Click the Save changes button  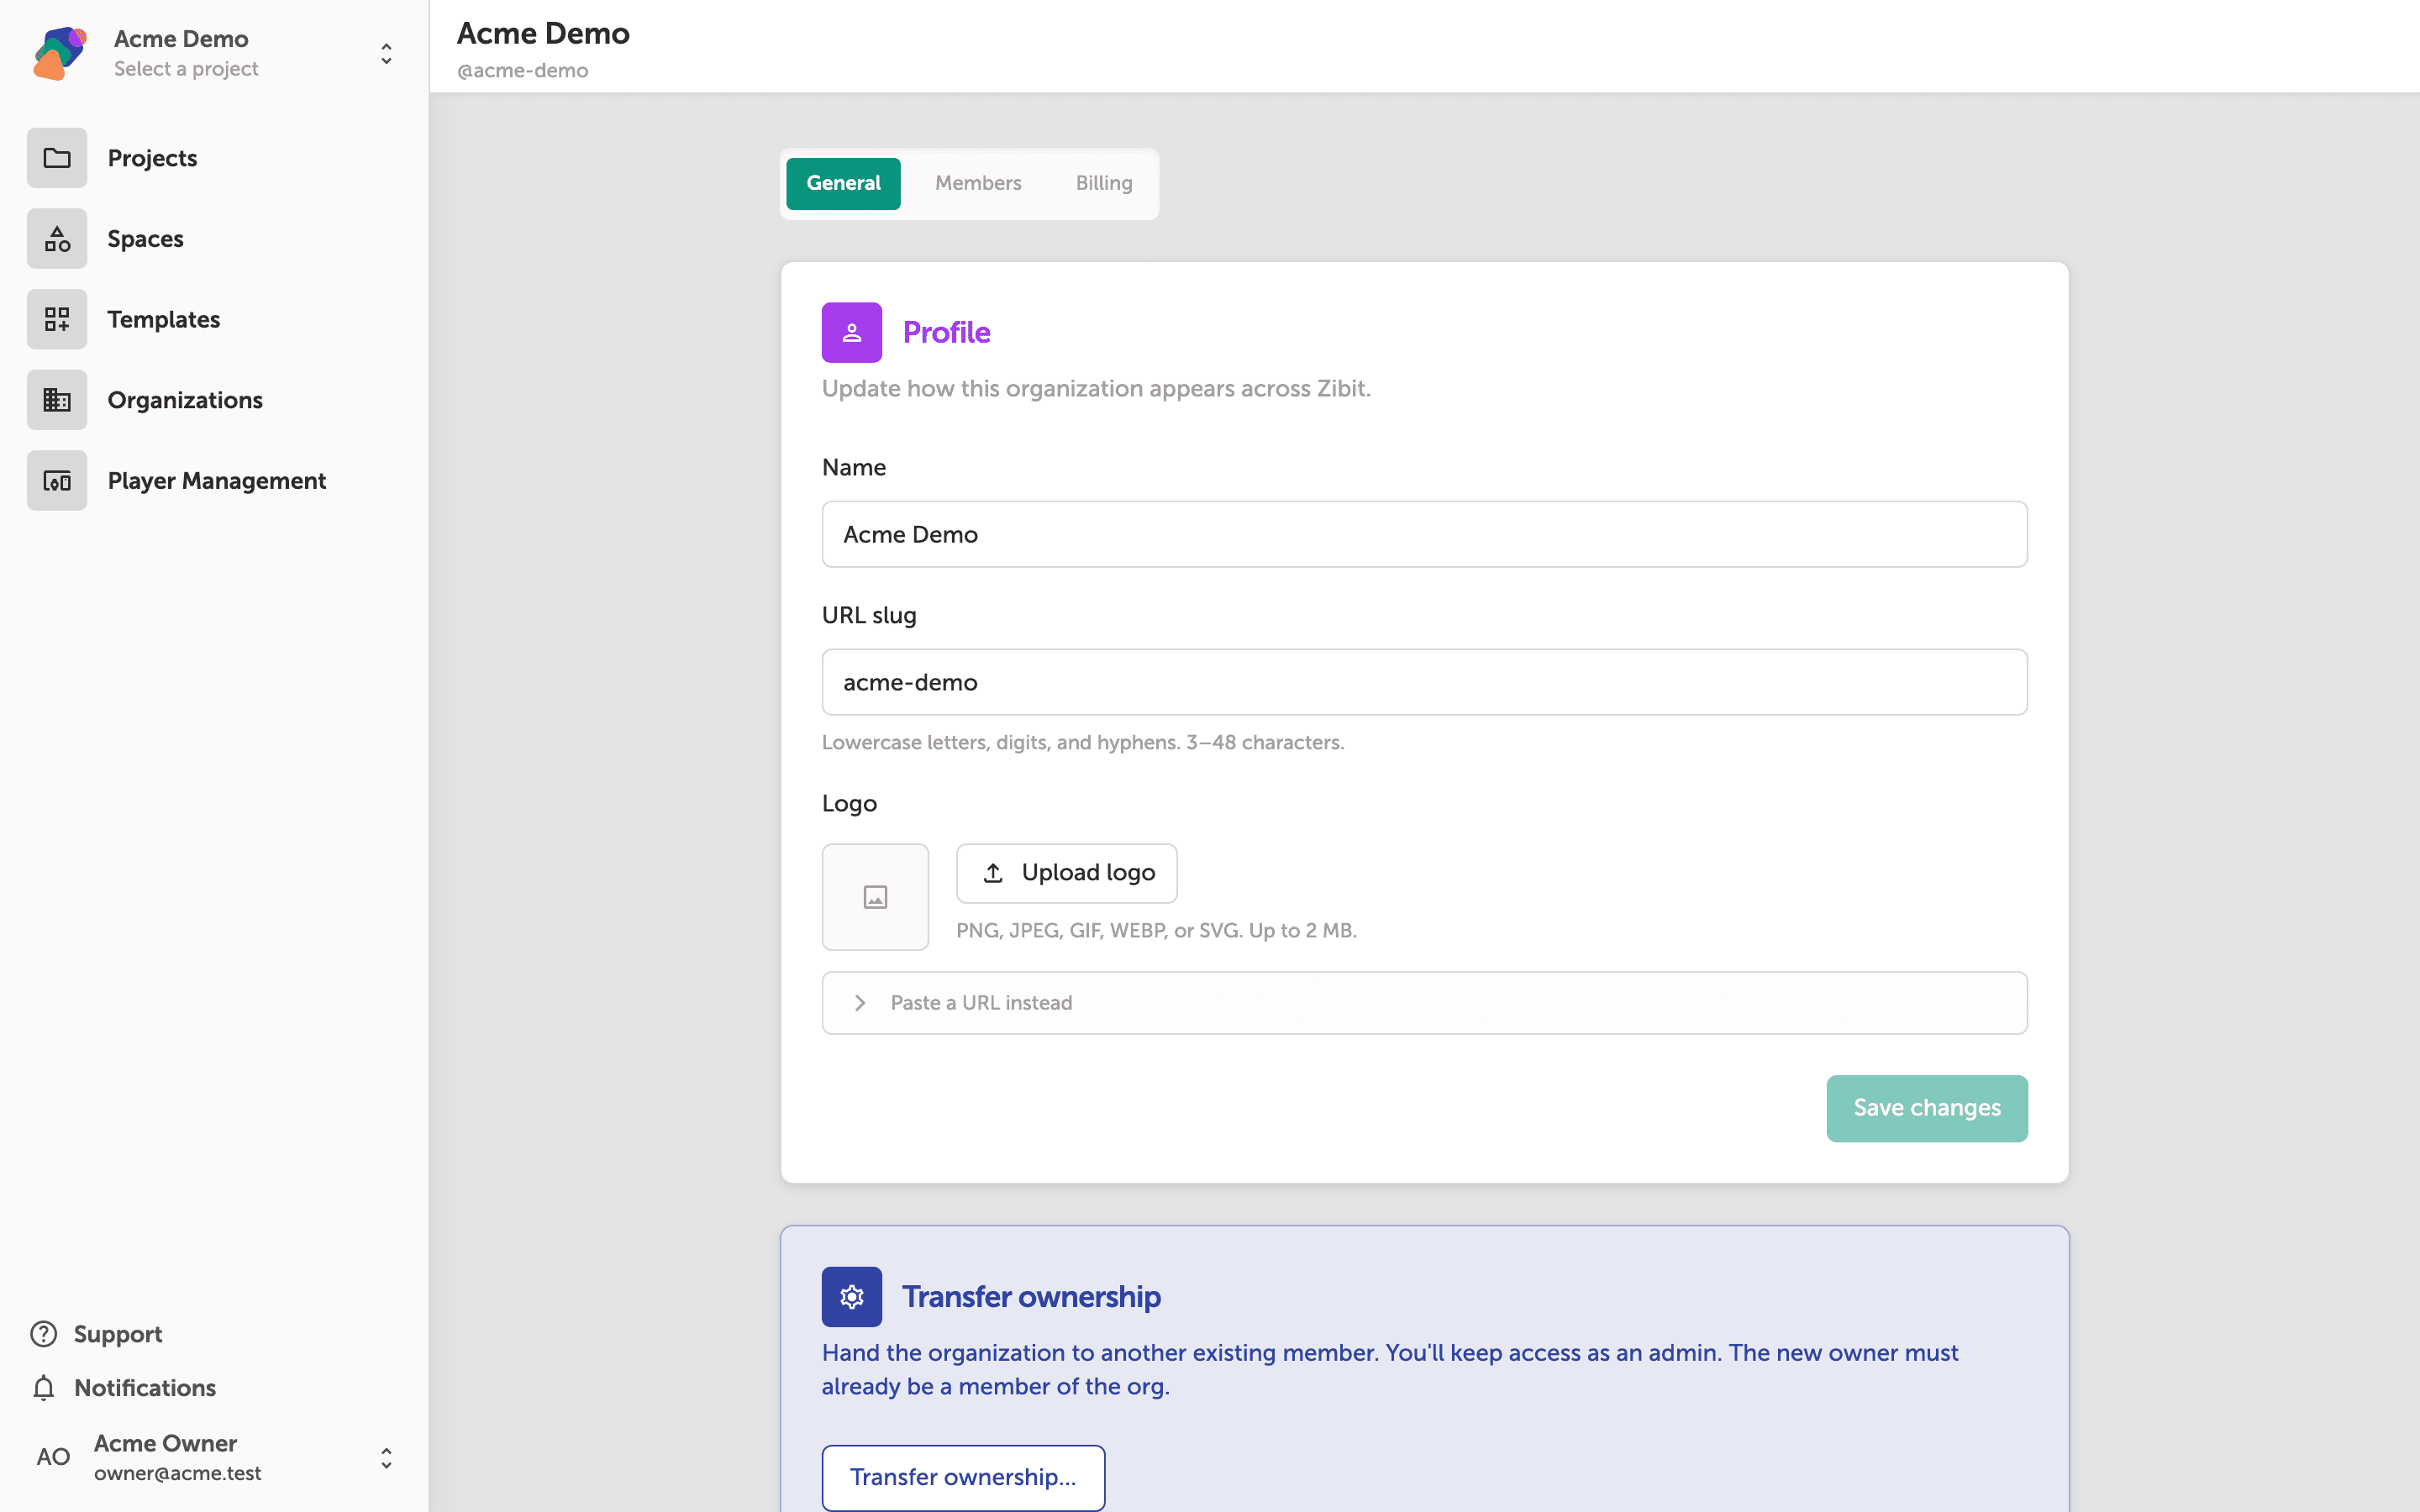[1927, 1108]
